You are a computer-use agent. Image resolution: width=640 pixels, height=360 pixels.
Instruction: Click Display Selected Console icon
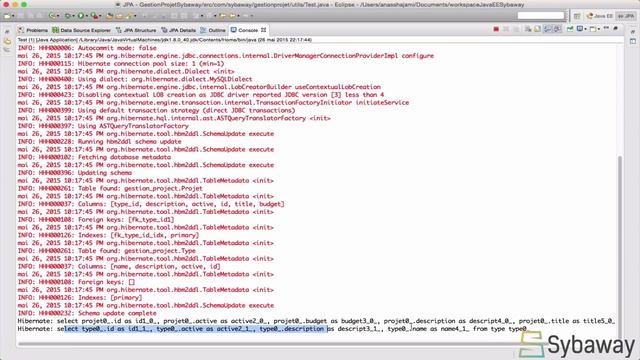pyautogui.click(x=579, y=29)
